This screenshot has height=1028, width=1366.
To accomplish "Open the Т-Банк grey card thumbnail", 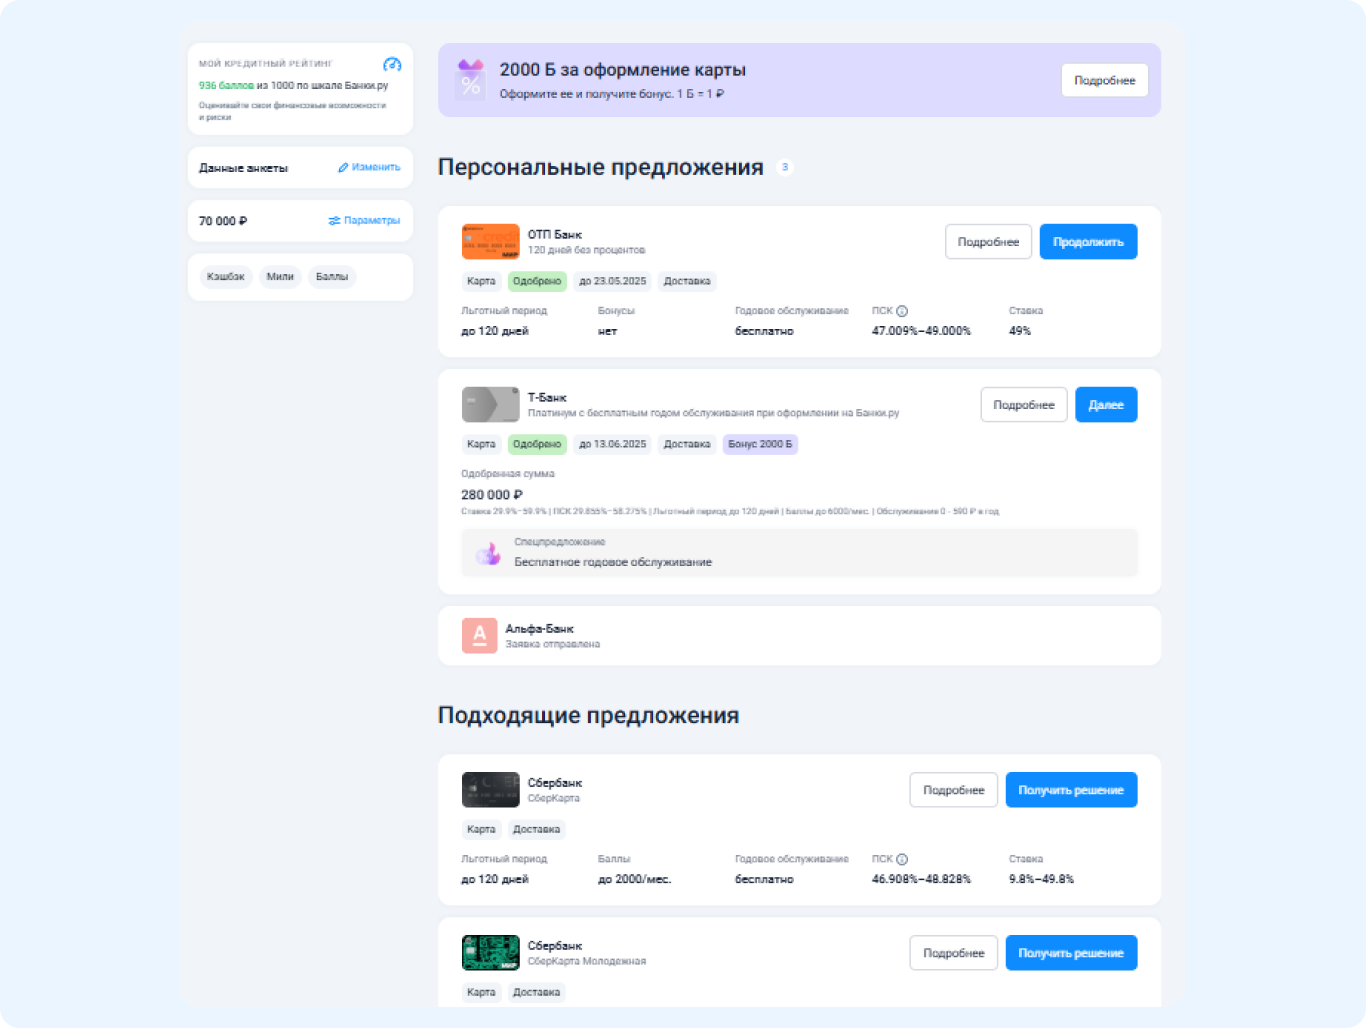I will click(490, 404).
